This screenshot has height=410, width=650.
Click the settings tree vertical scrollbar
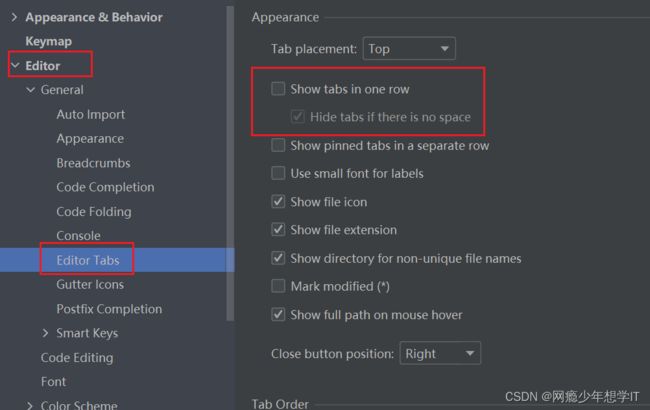tap(230, 162)
